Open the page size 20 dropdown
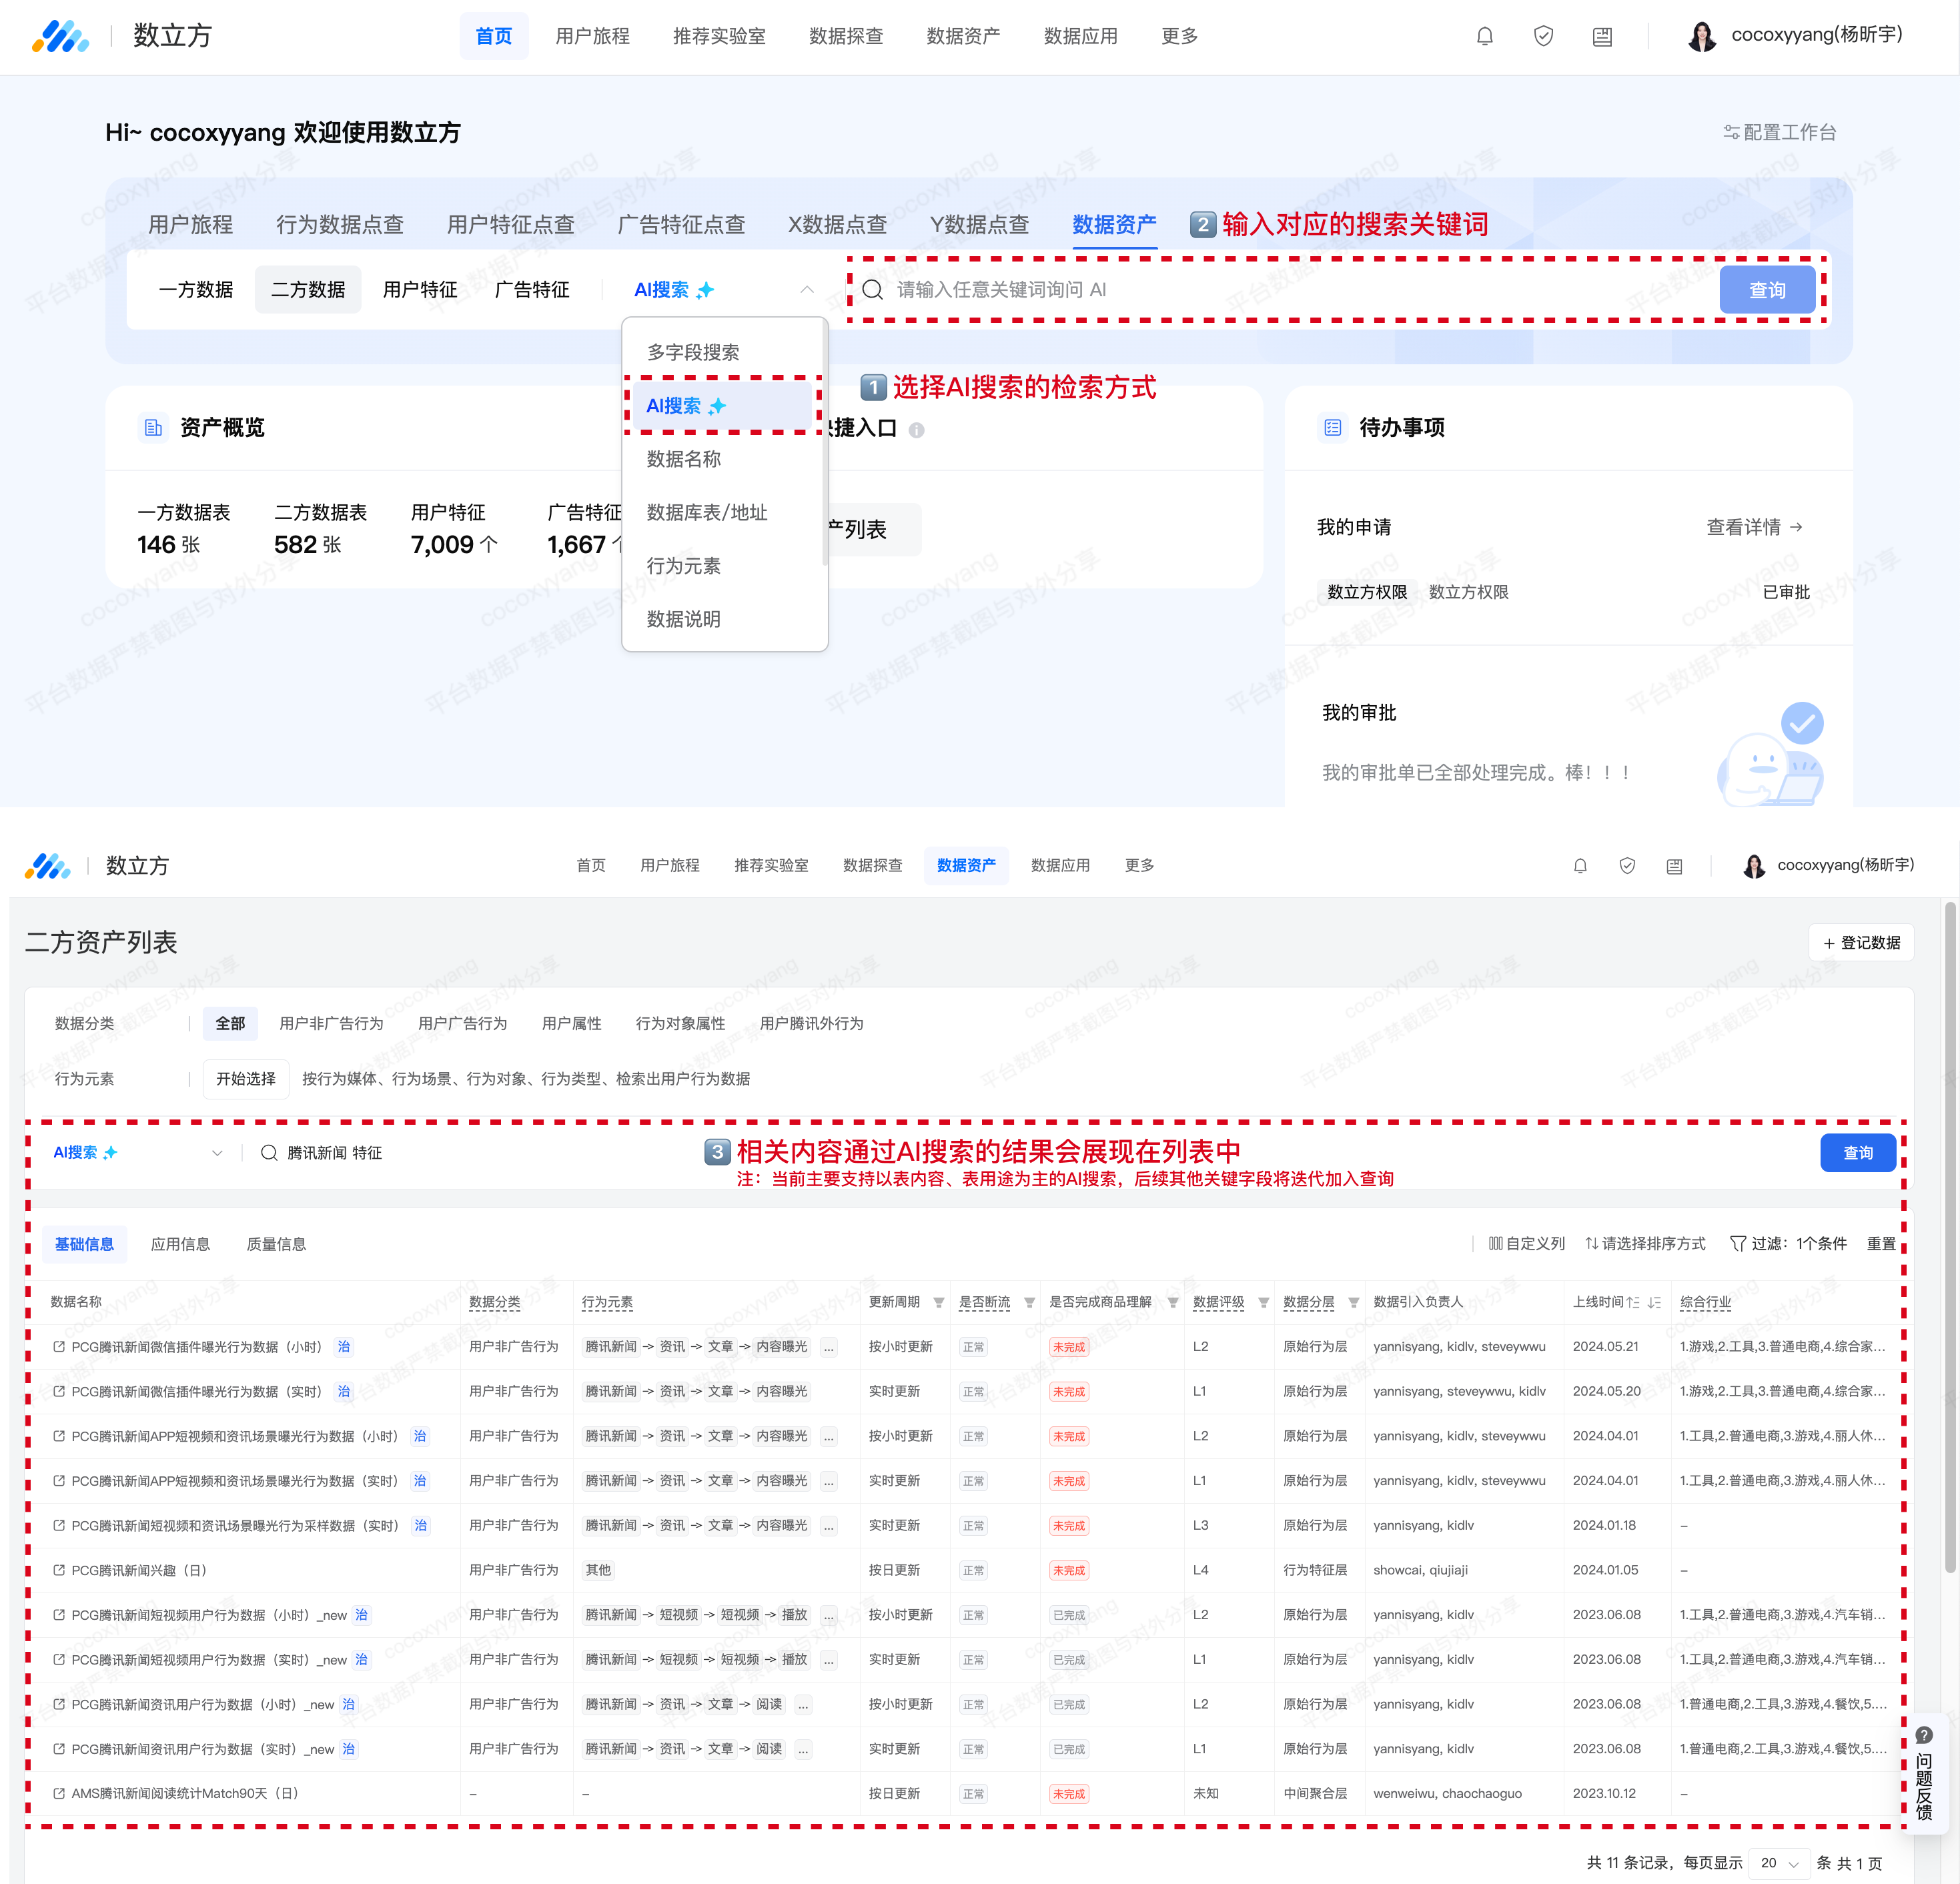1960x1884 pixels. 1779,1863
